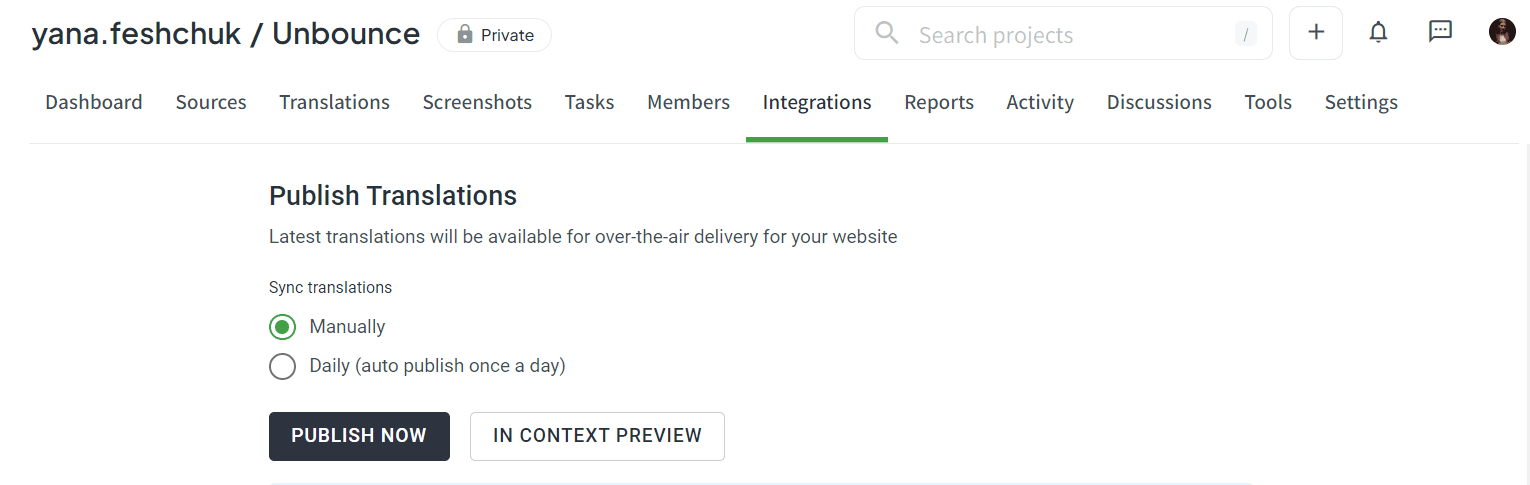Click the plus icon to create new project
Screen dimensions: 1530x485
[1316, 33]
